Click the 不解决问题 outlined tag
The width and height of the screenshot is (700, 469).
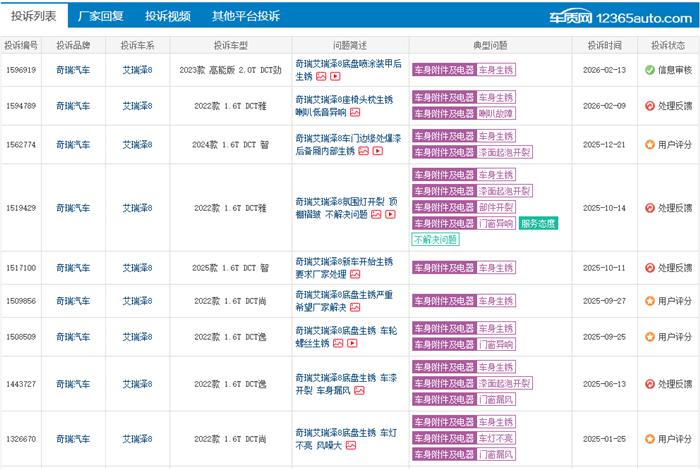(435, 240)
